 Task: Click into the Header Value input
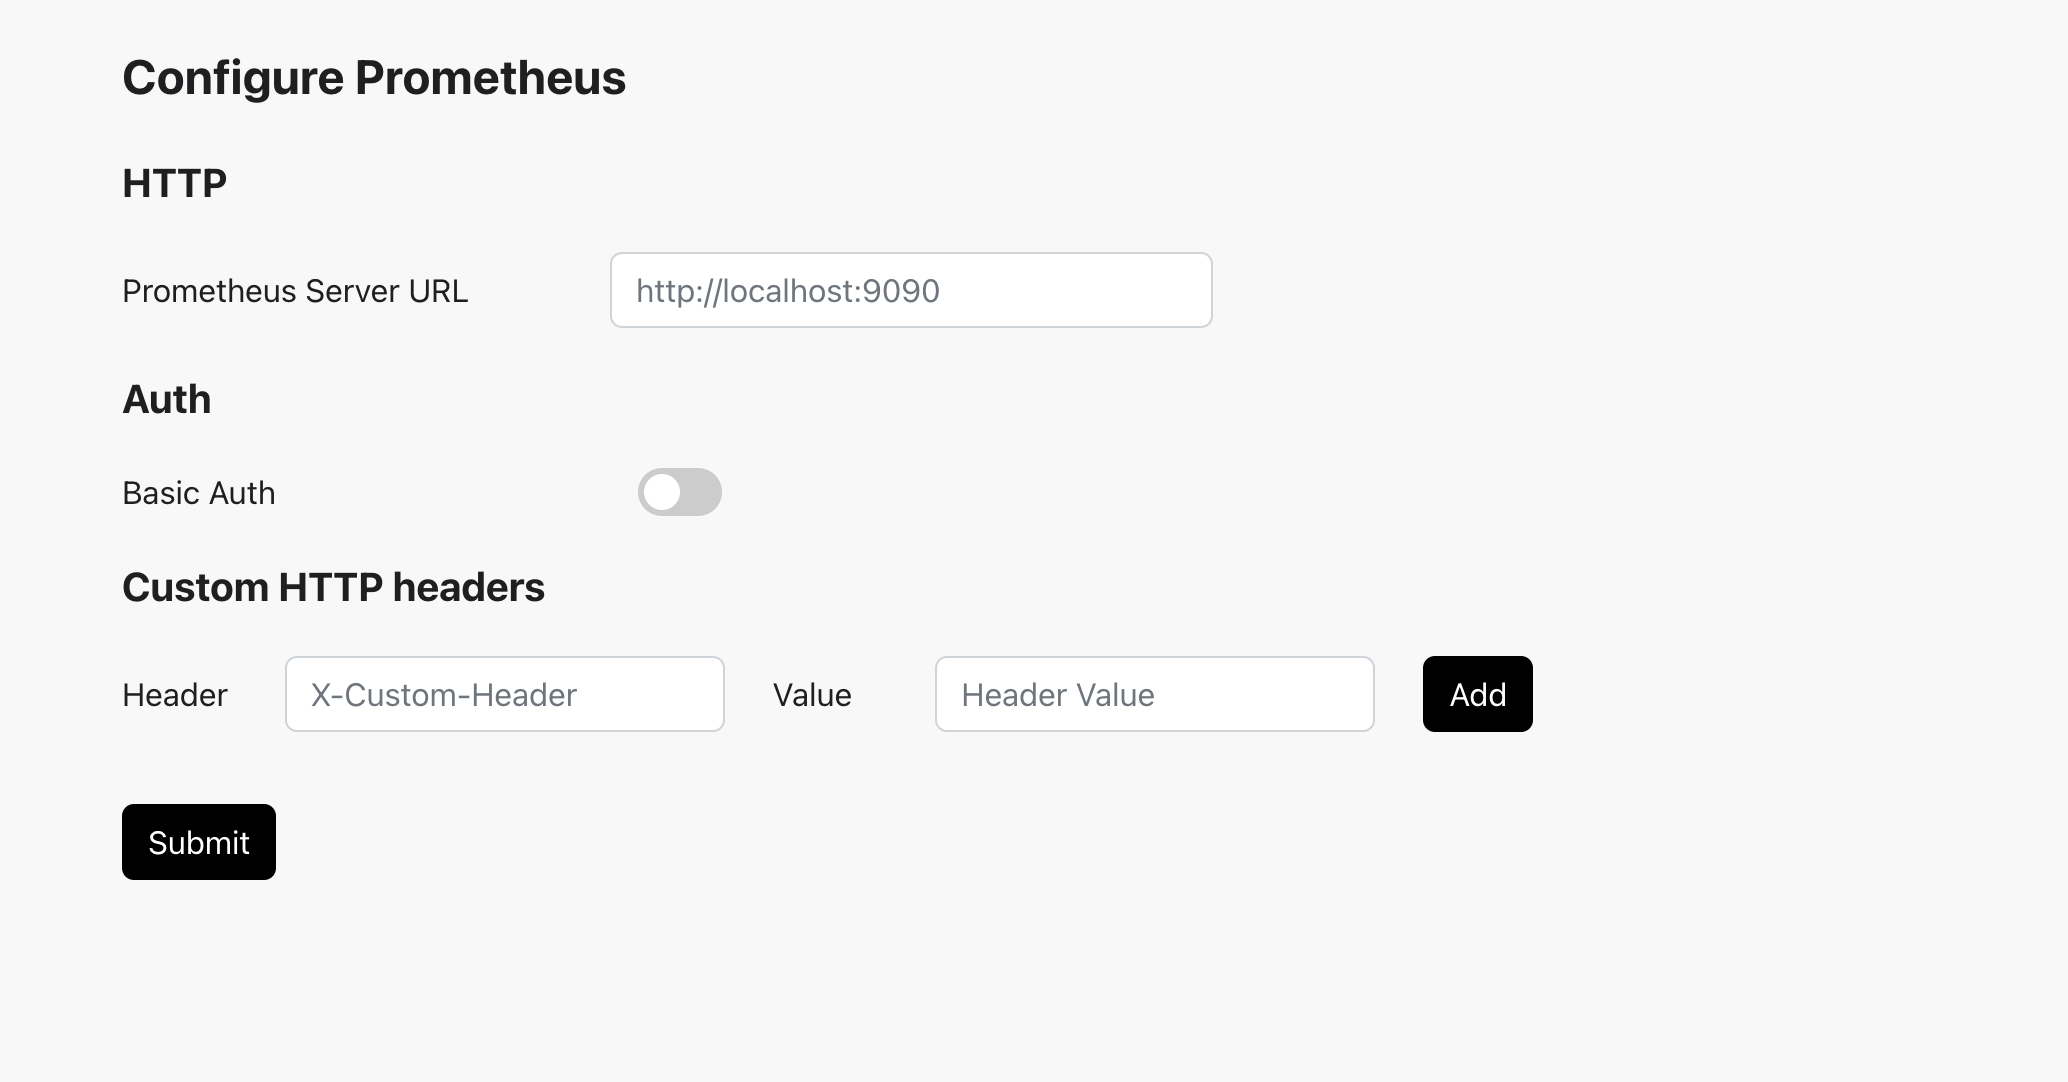tap(1154, 694)
